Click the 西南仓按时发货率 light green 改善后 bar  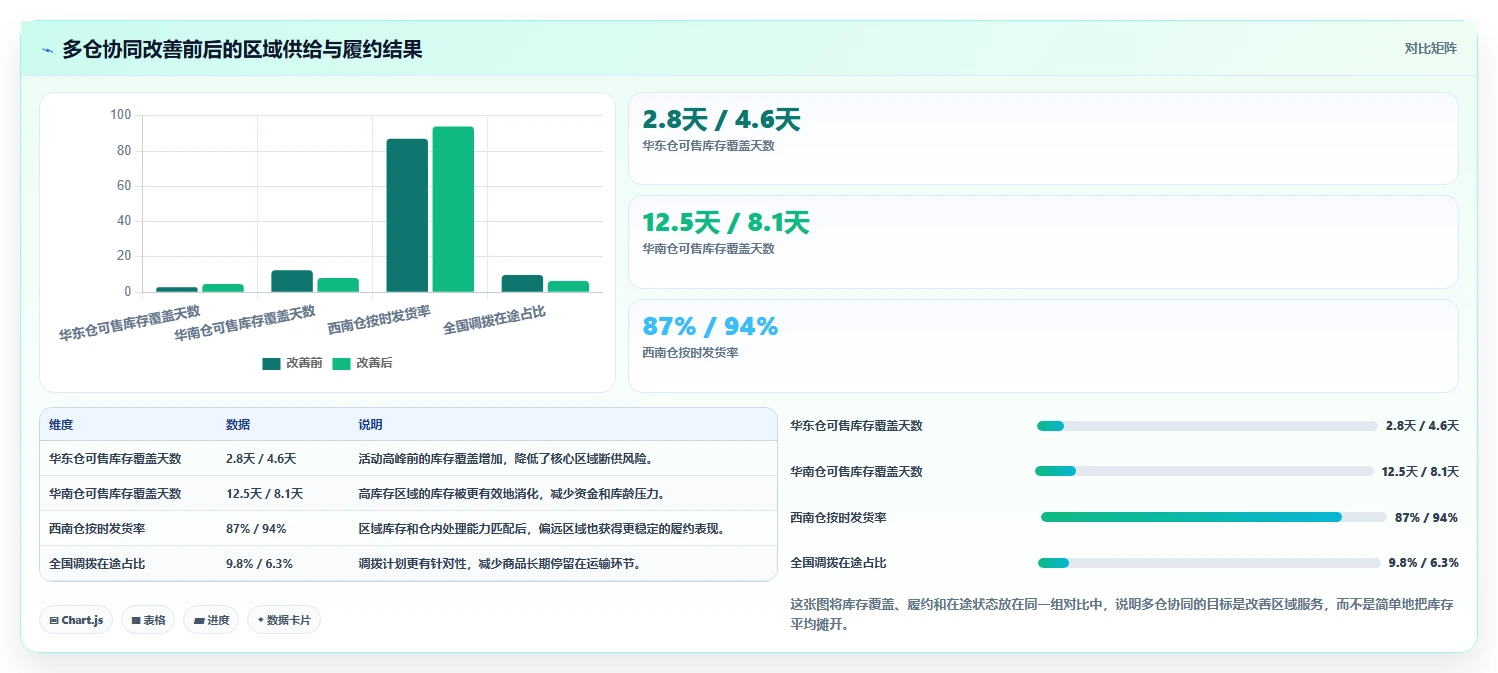pos(453,210)
